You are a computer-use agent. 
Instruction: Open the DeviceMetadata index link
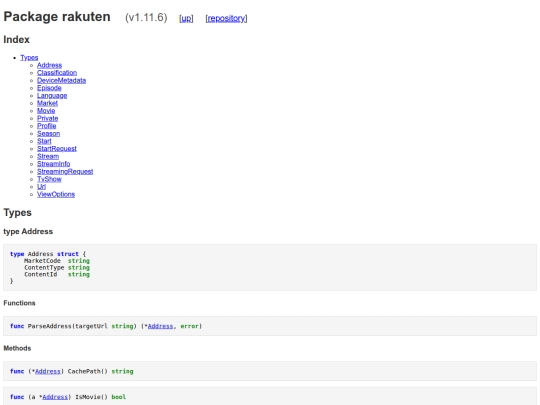61,80
